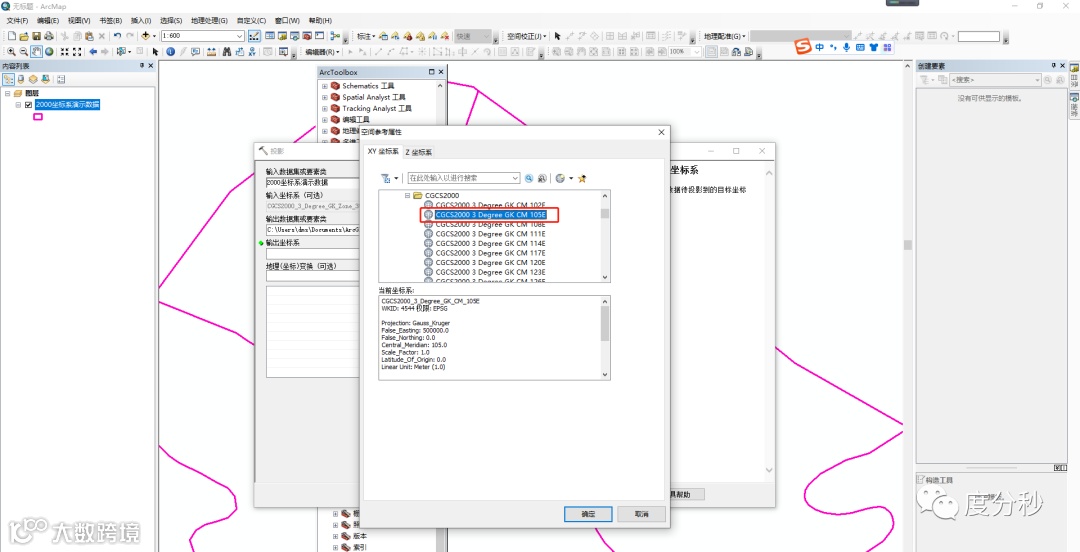
Task: Click List By Source icon
Action: coord(21,79)
